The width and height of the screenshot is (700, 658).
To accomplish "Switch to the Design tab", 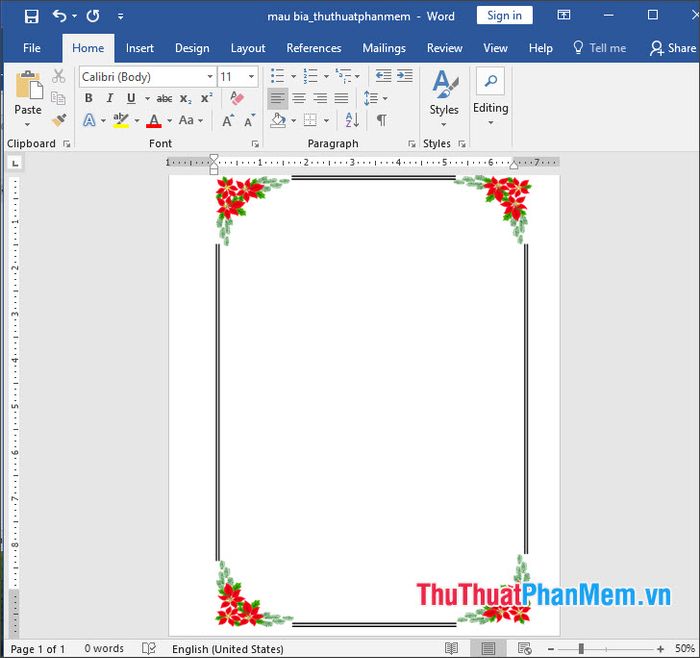I will tap(192, 48).
